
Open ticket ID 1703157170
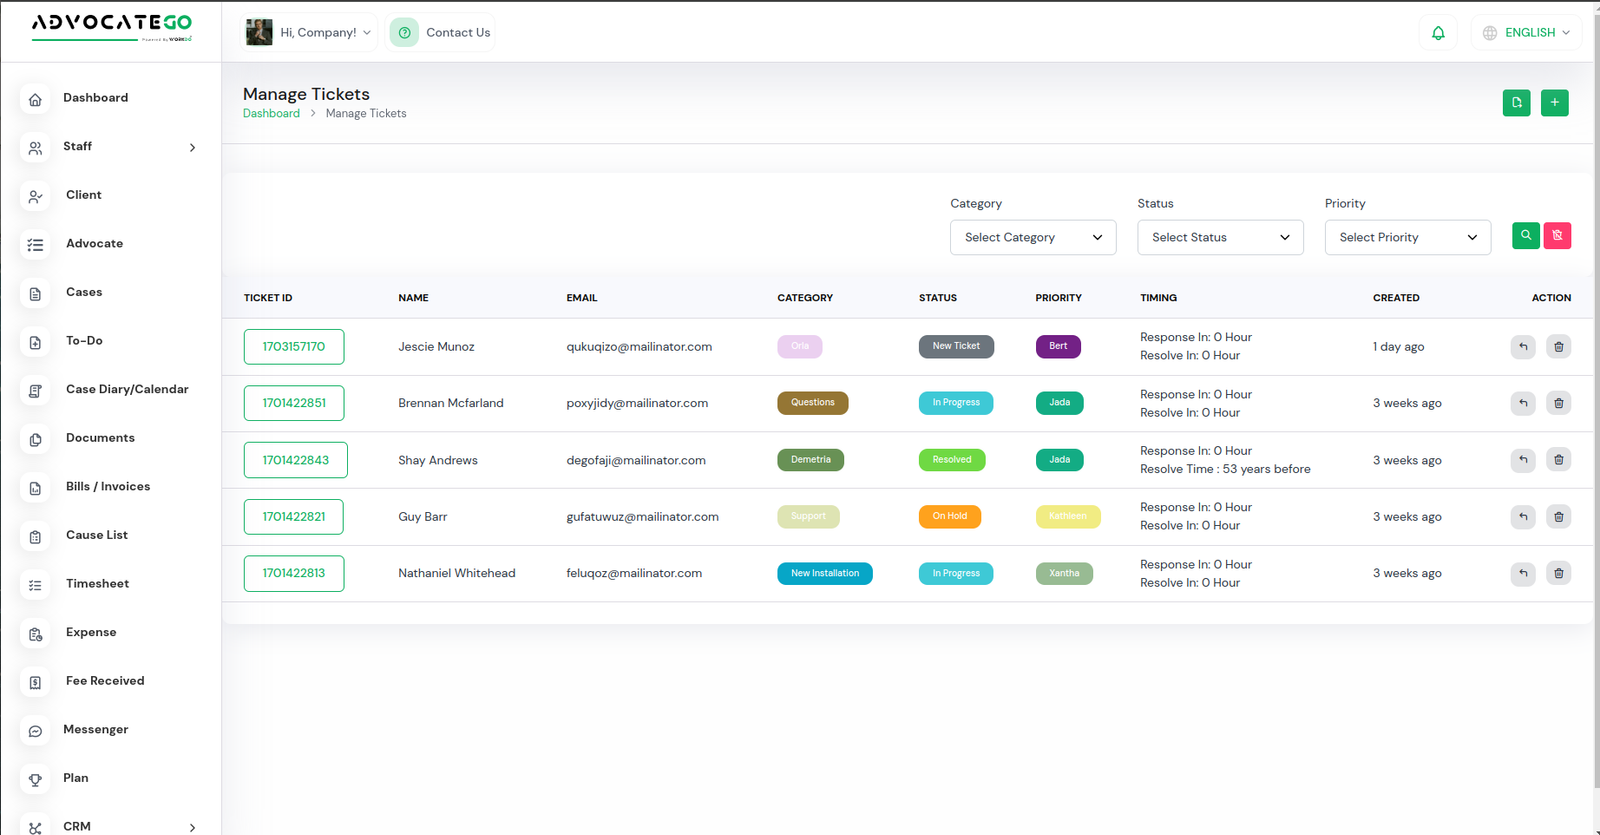pyautogui.click(x=294, y=347)
